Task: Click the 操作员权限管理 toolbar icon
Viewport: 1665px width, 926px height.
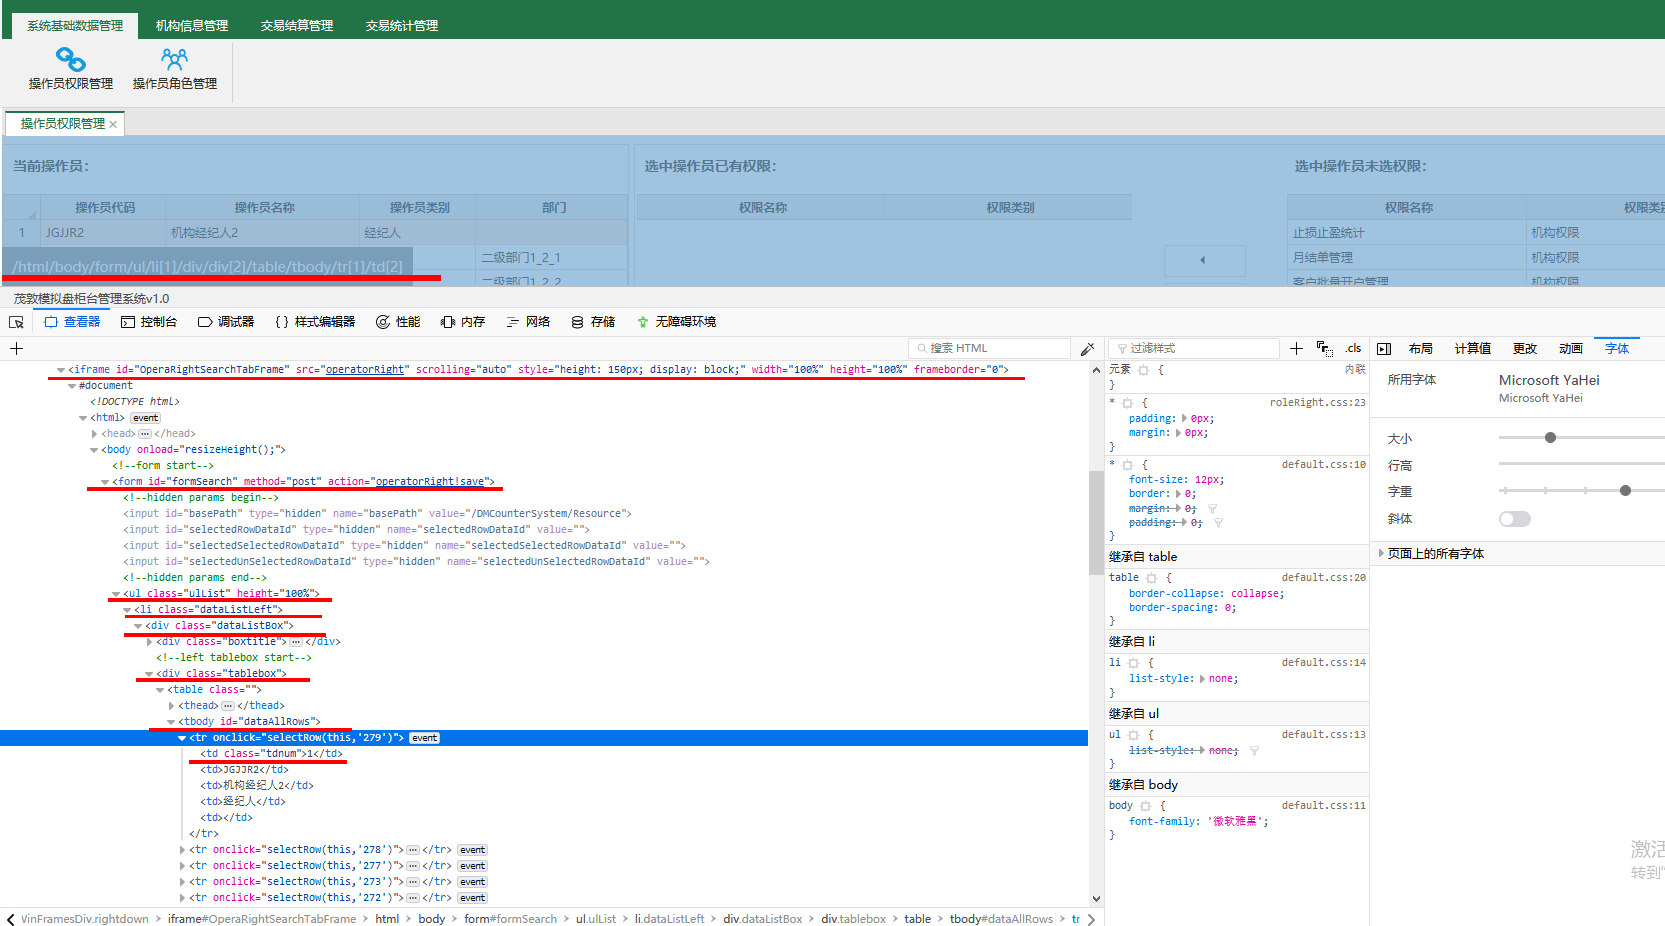Action: pos(70,60)
